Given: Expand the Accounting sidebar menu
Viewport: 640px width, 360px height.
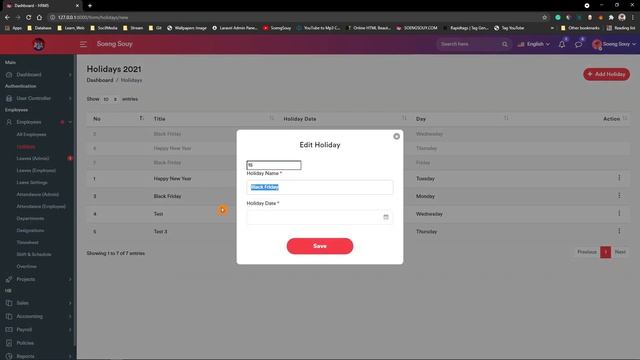Looking at the screenshot, I should click(38, 316).
